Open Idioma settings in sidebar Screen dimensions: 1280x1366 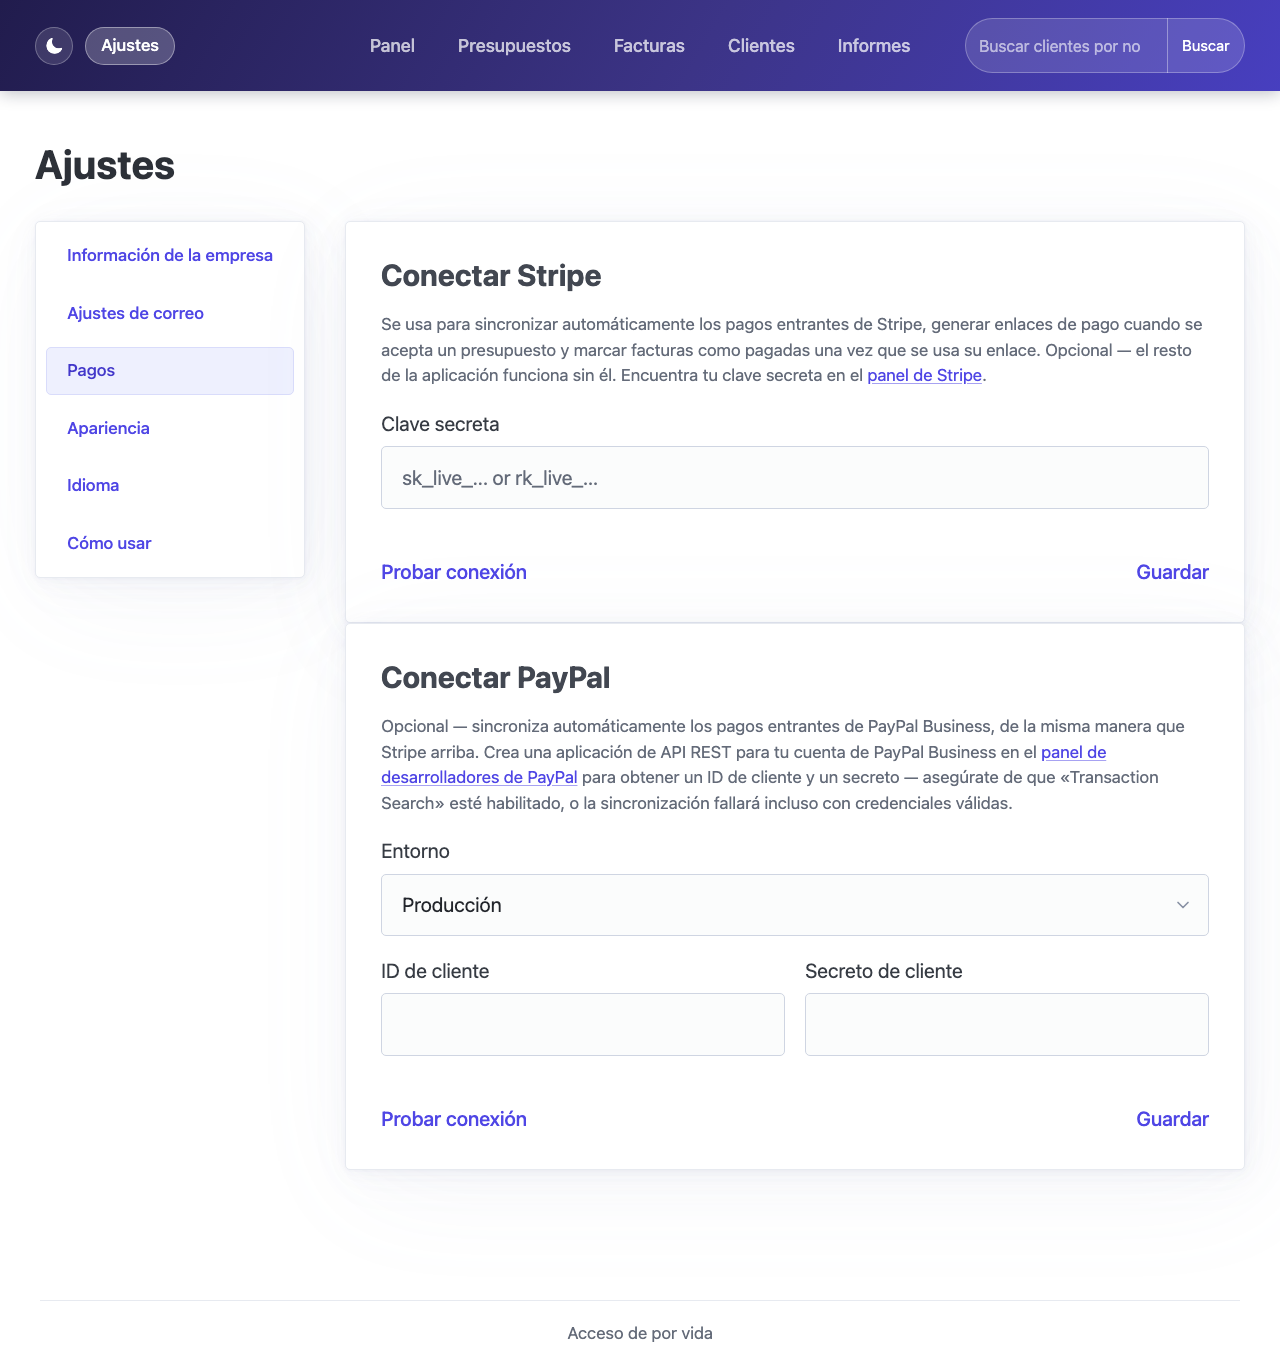click(170, 486)
